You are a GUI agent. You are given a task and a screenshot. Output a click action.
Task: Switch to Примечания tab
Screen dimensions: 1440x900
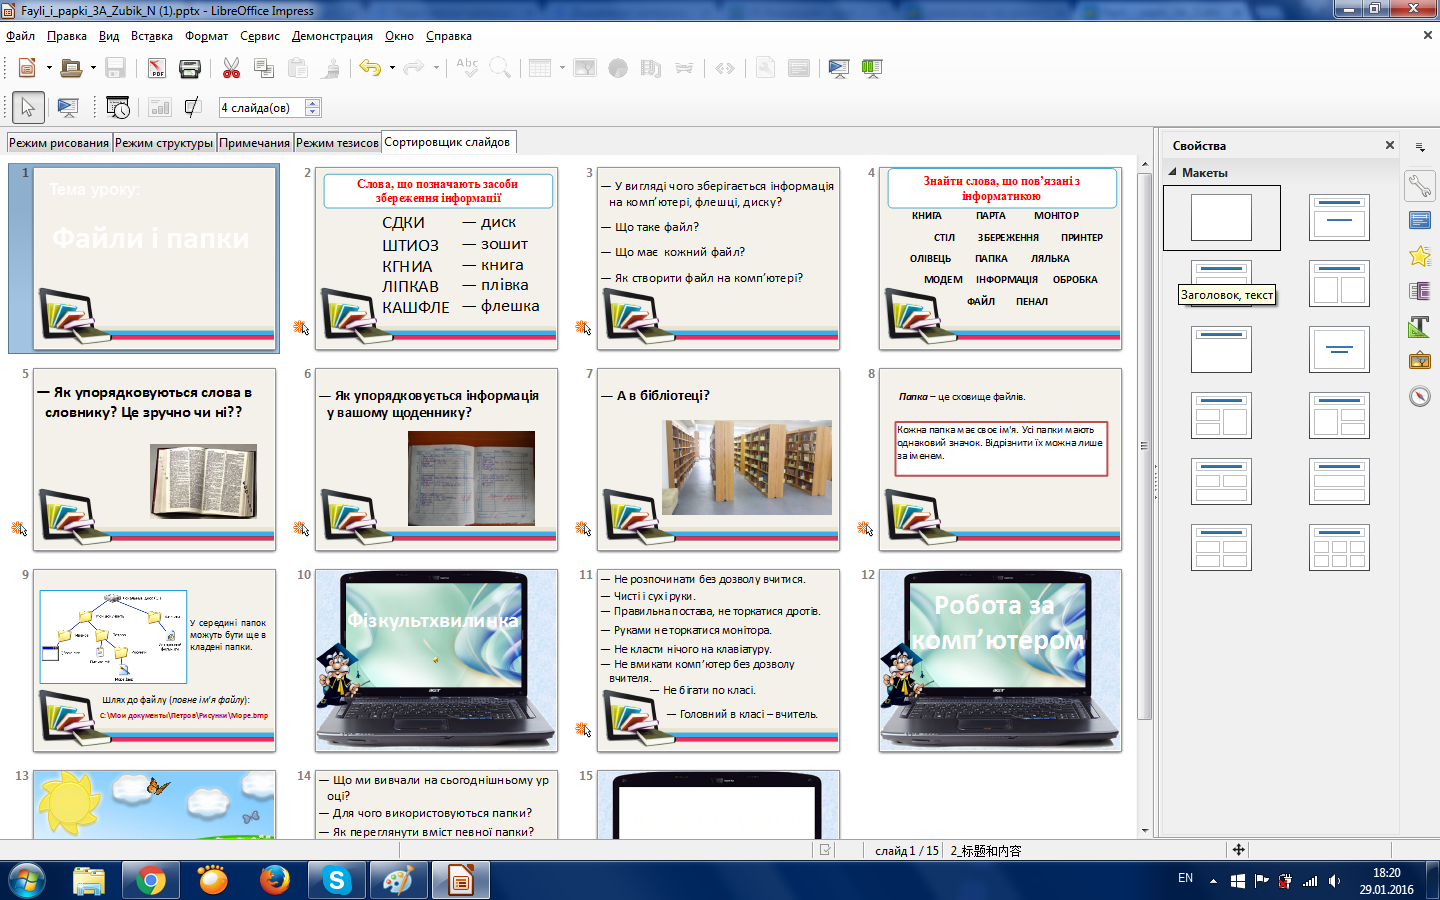tap(255, 143)
